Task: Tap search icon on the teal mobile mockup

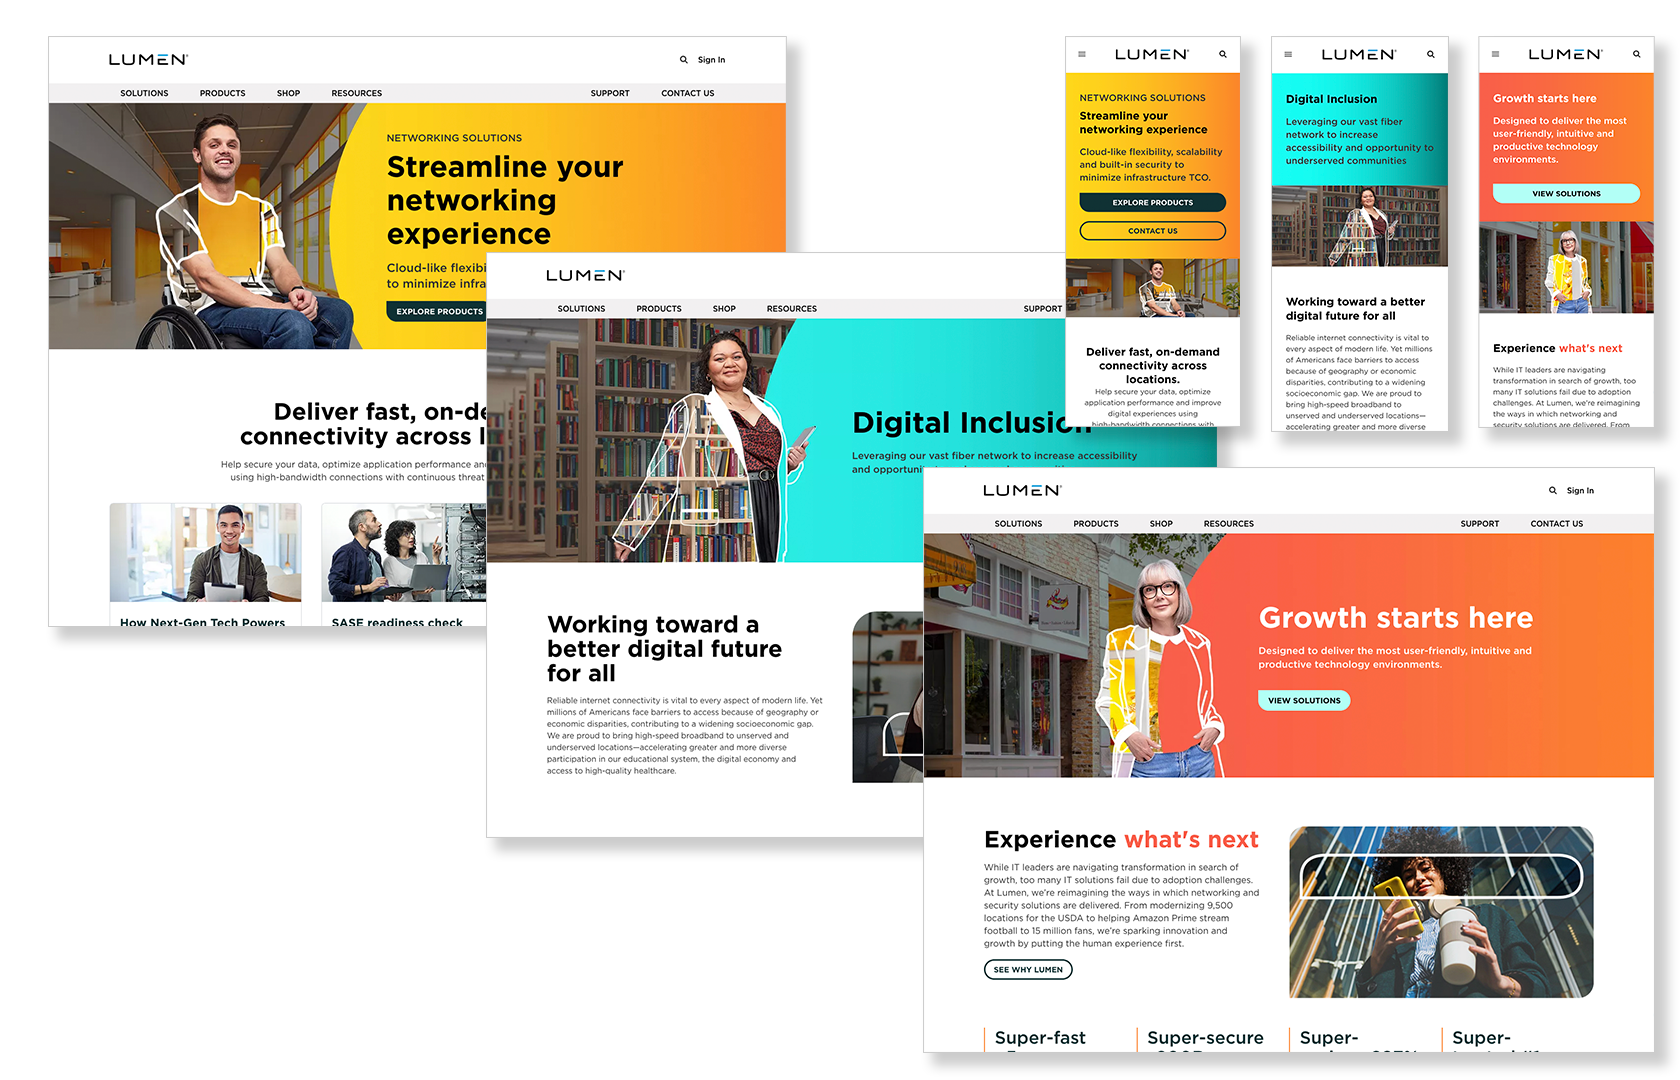Action: [1431, 55]
